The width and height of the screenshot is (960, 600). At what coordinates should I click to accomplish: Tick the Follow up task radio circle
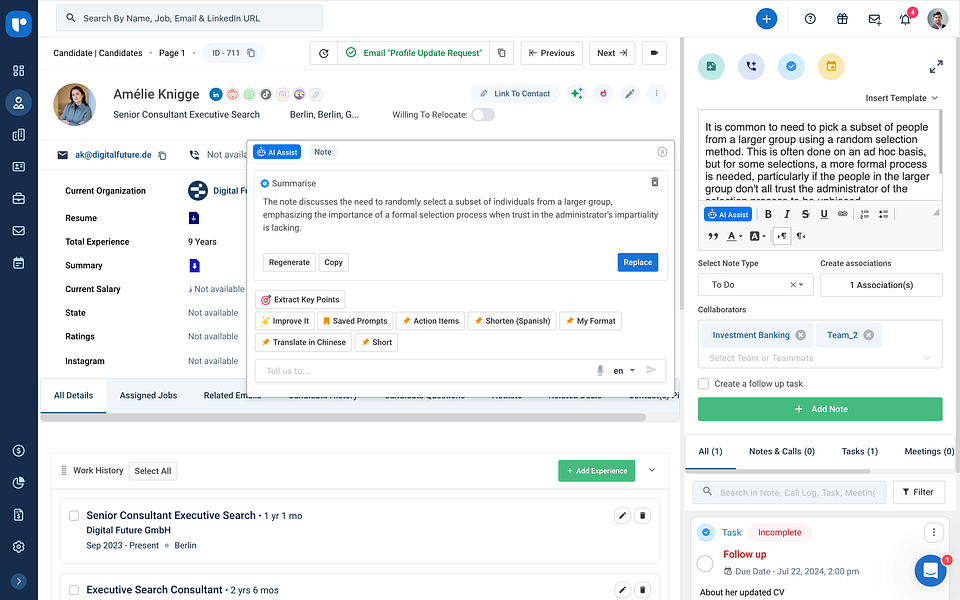tap(705, 564)
